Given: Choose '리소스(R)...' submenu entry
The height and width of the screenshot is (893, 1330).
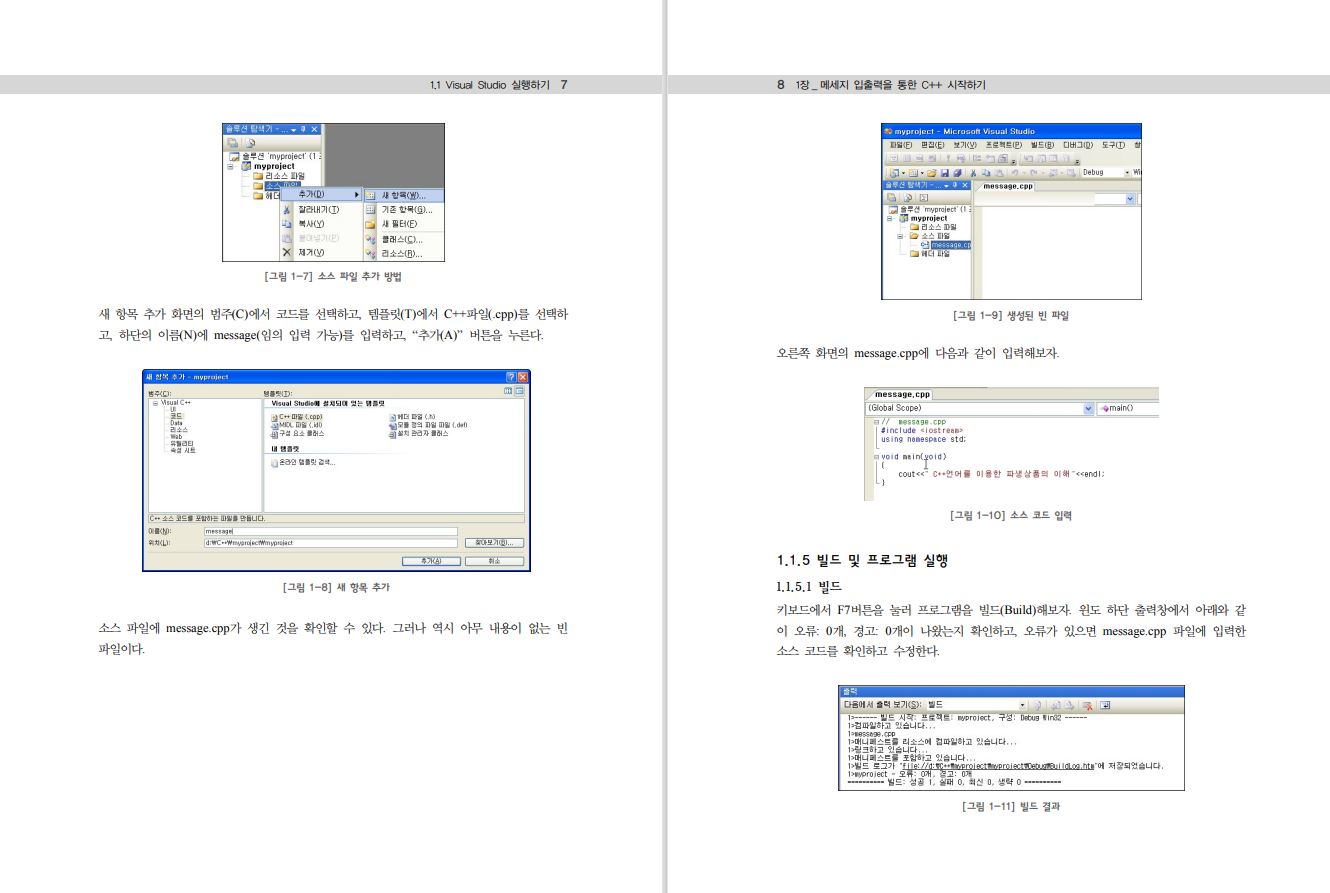Looking at the screenshot, I should pos(405,253).
